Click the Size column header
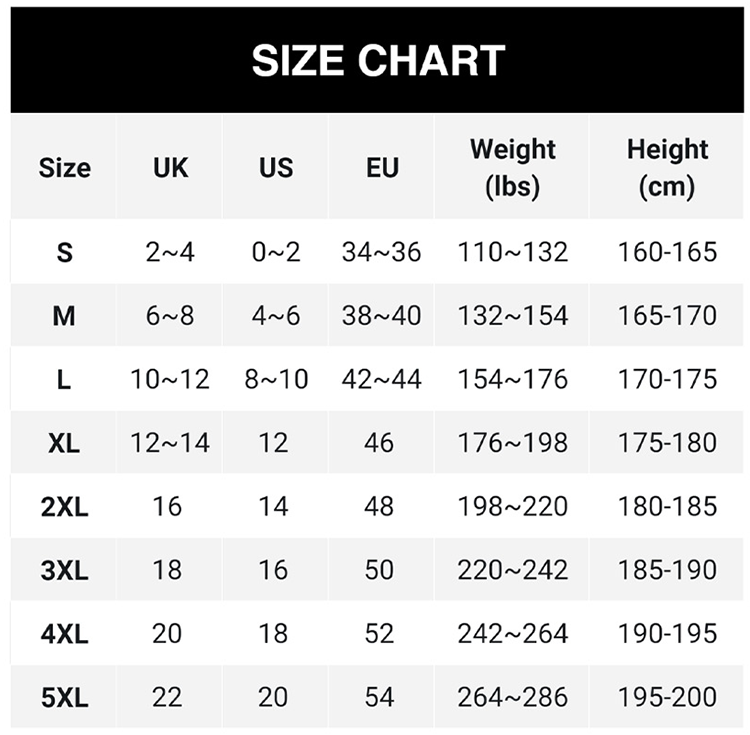This screenshot has width=750, height=735. [64, 168]
